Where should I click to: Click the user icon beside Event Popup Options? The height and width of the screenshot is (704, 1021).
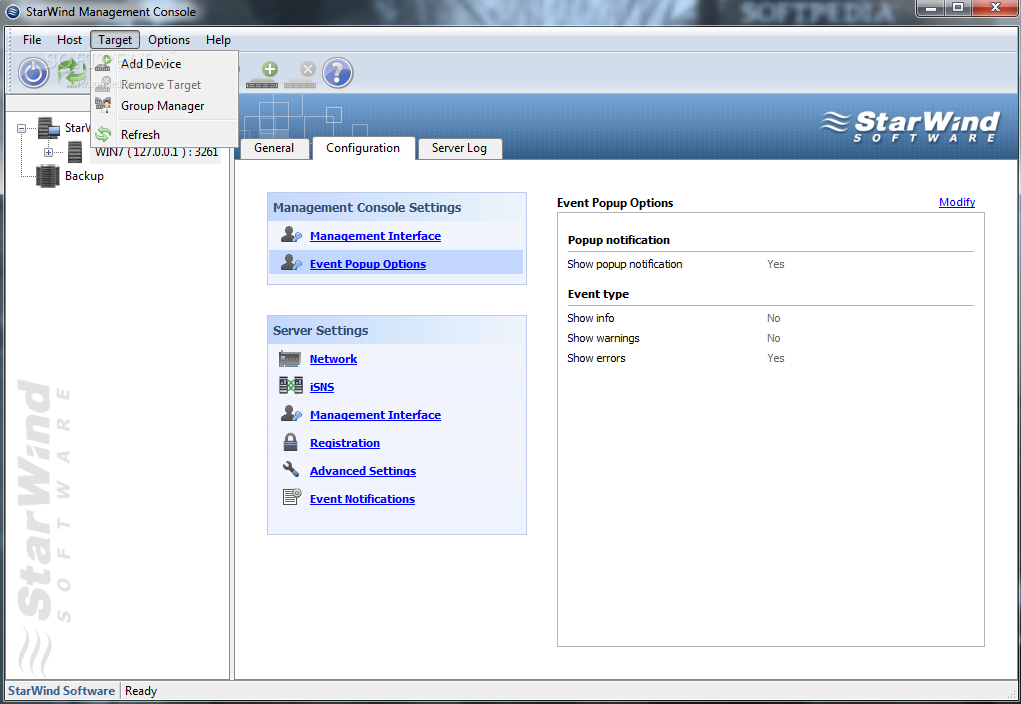290,263
